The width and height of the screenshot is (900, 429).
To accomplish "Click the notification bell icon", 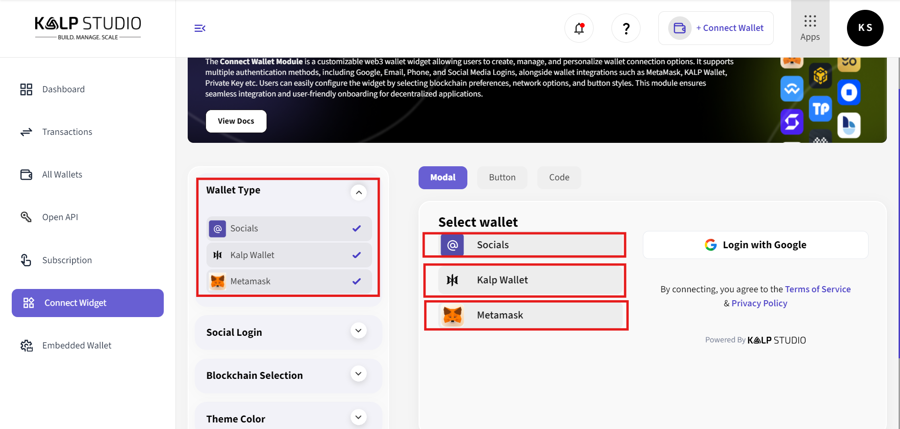I will (579, 28).
